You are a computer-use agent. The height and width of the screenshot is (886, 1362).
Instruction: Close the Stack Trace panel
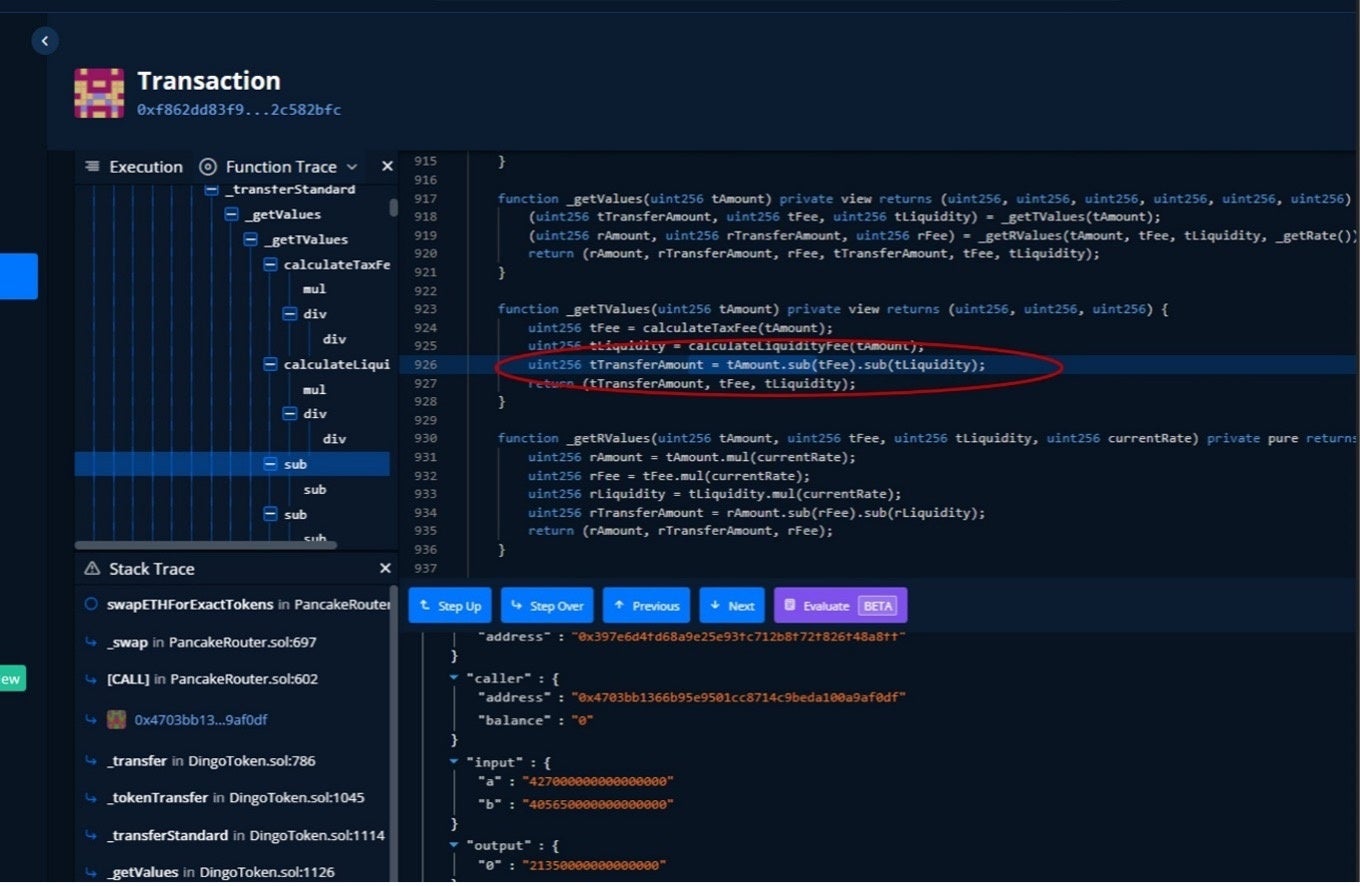385,569
